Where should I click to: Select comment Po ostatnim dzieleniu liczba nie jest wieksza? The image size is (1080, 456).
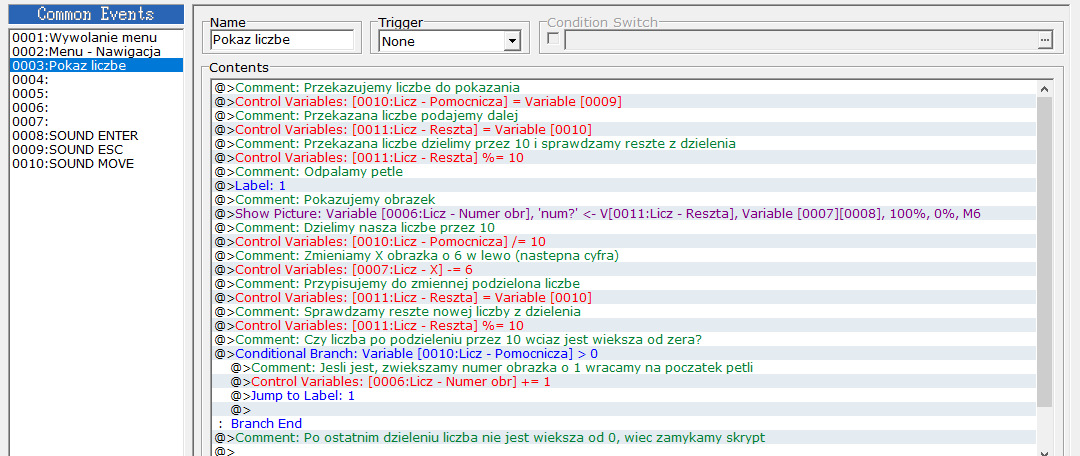[623, 437]
